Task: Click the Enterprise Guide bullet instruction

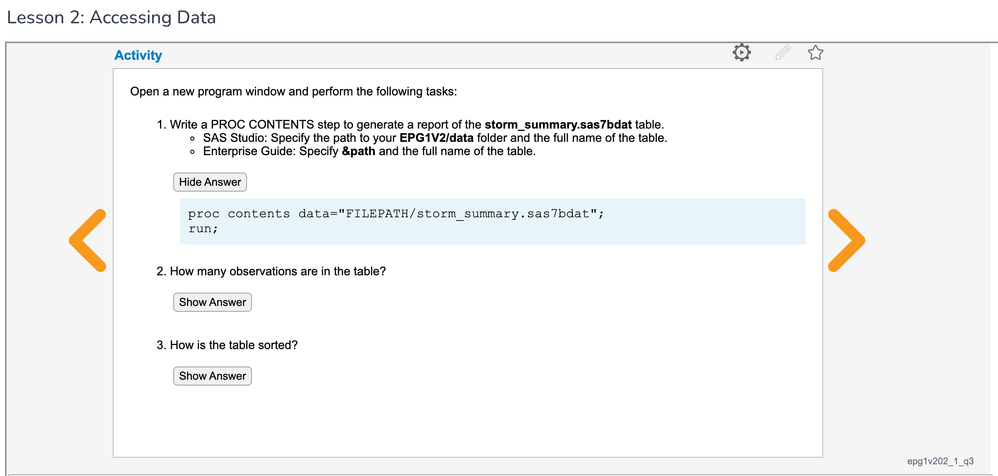Action: [368, 151]
